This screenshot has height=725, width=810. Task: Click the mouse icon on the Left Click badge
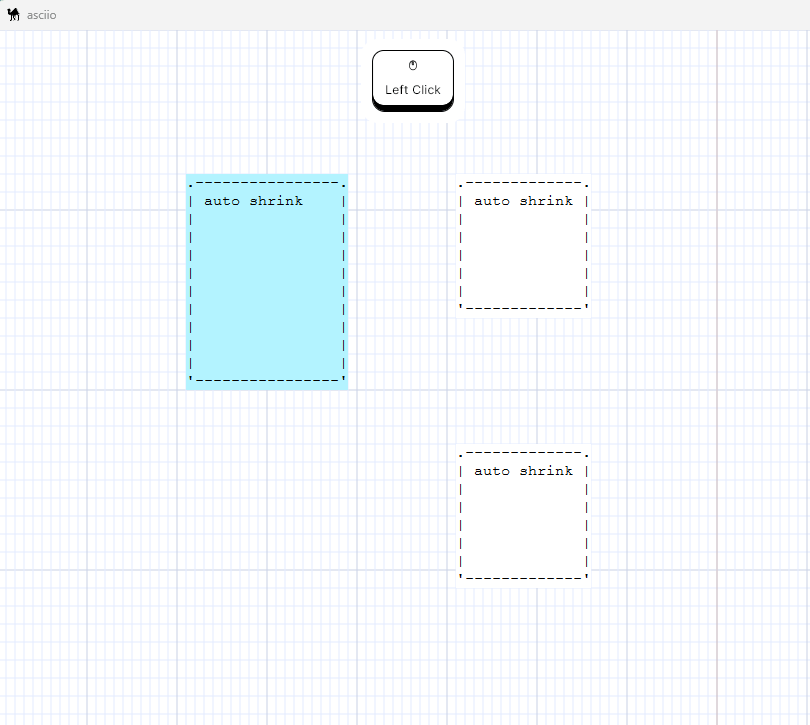coord(412,65)
